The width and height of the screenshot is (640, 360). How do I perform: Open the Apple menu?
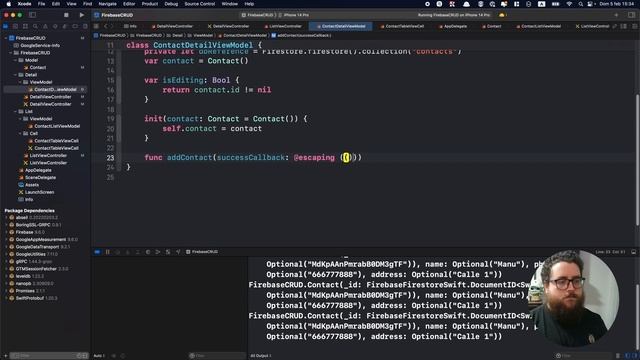pos(8,4)
